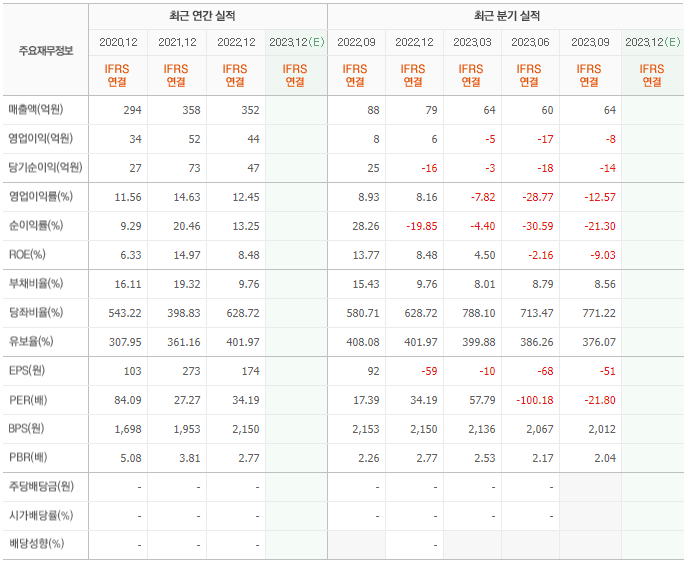Select the PER value 84.09
Image resolution: width=694 pixels, height=564 pixels.
pos(128,401)
